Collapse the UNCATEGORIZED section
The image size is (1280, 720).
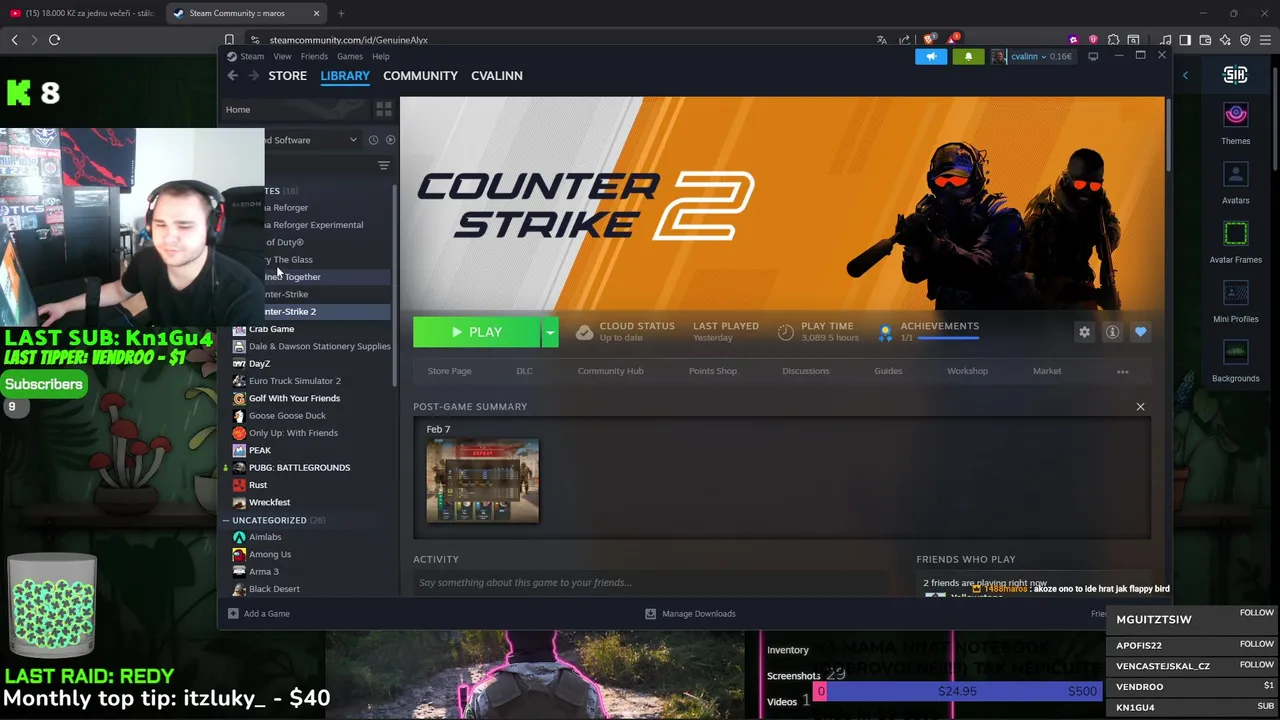[226, 521]
